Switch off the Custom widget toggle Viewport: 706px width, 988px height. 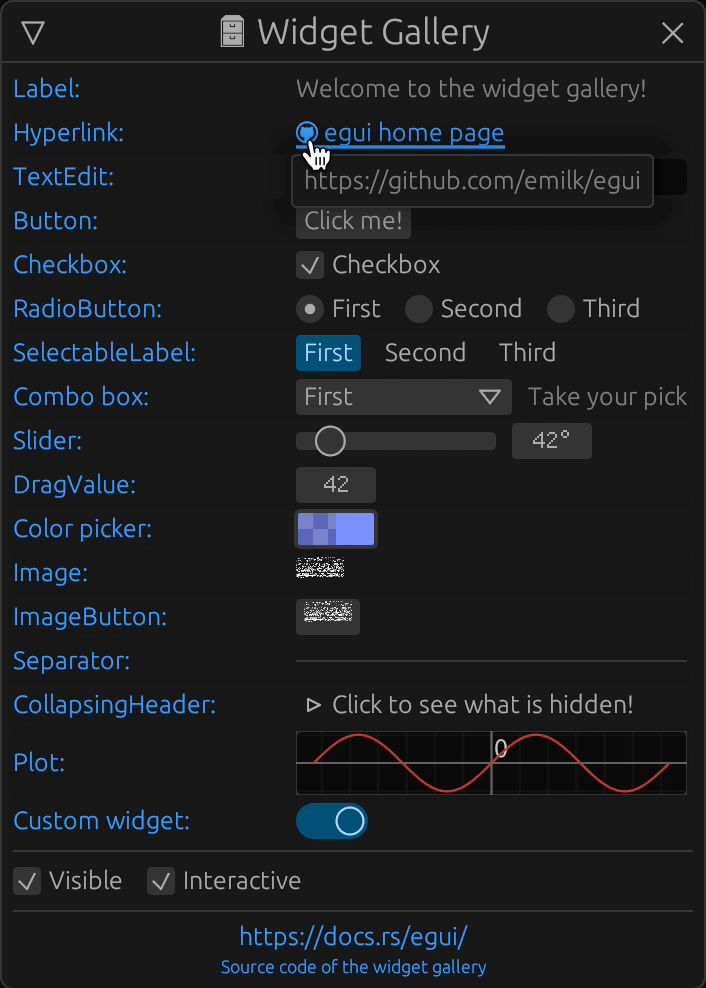(x=332, y=821)
